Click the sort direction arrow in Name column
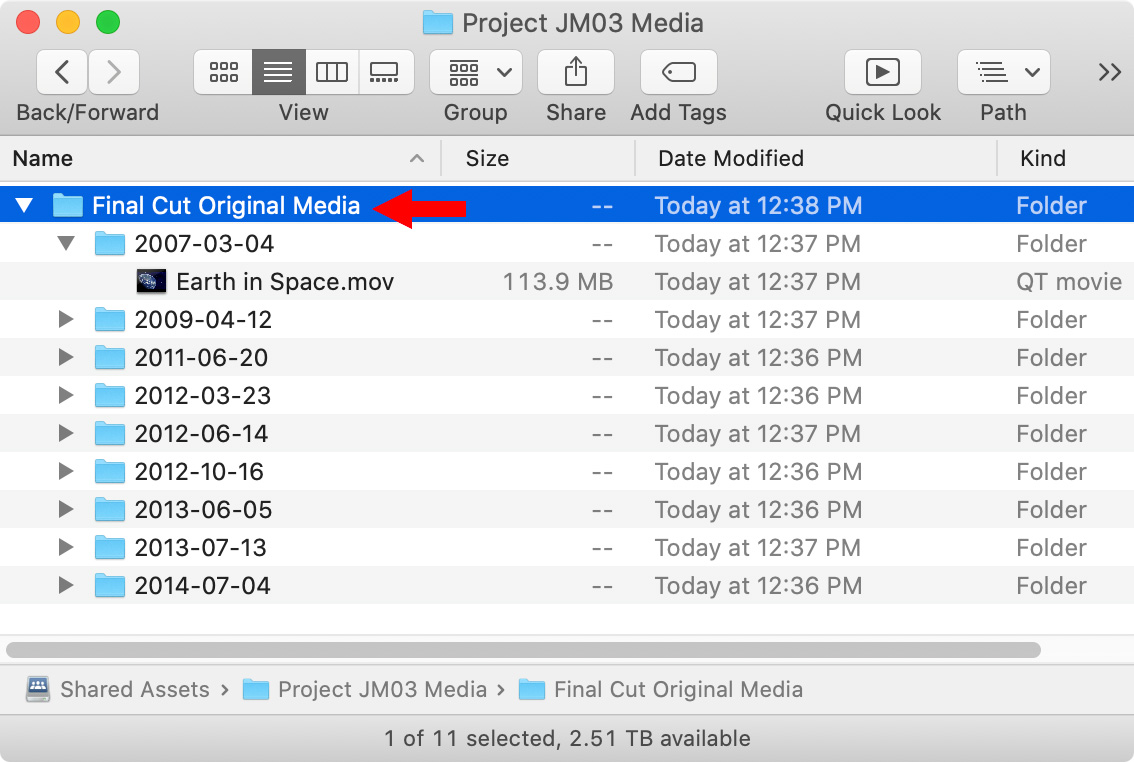Viewport: 1134px width, 762px height. coord(417,158)
